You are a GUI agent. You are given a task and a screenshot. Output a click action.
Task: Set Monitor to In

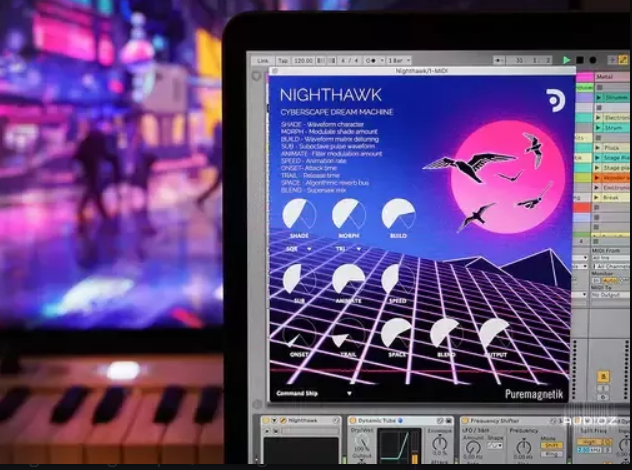tap(596, 281)
